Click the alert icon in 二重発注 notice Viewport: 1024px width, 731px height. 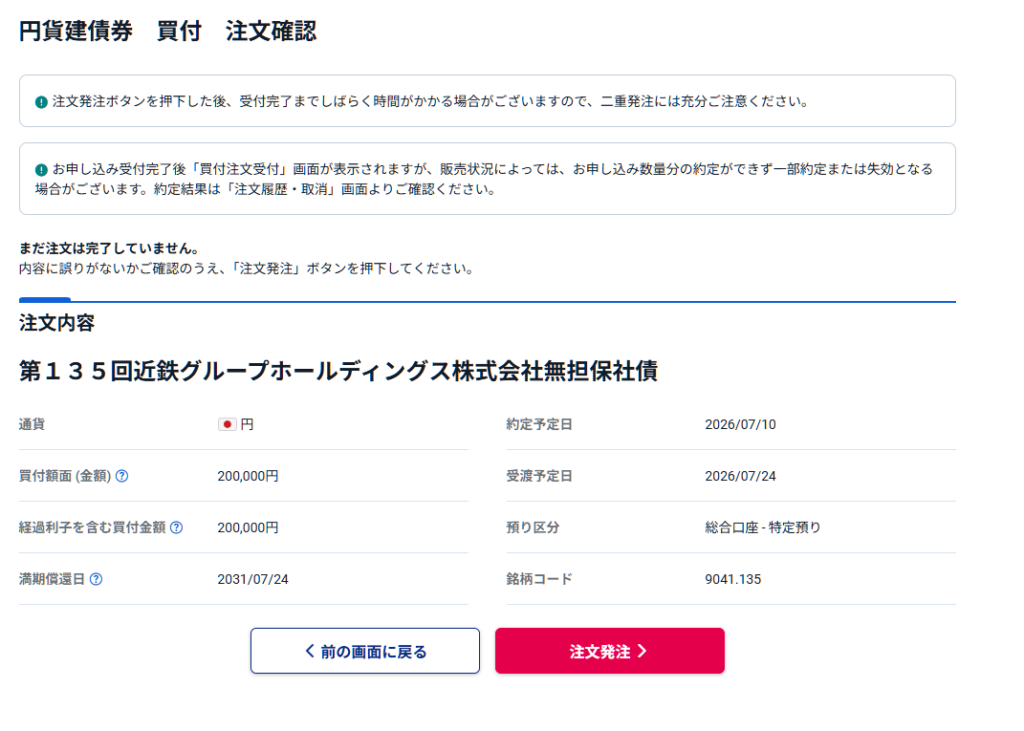click(41, 102)
